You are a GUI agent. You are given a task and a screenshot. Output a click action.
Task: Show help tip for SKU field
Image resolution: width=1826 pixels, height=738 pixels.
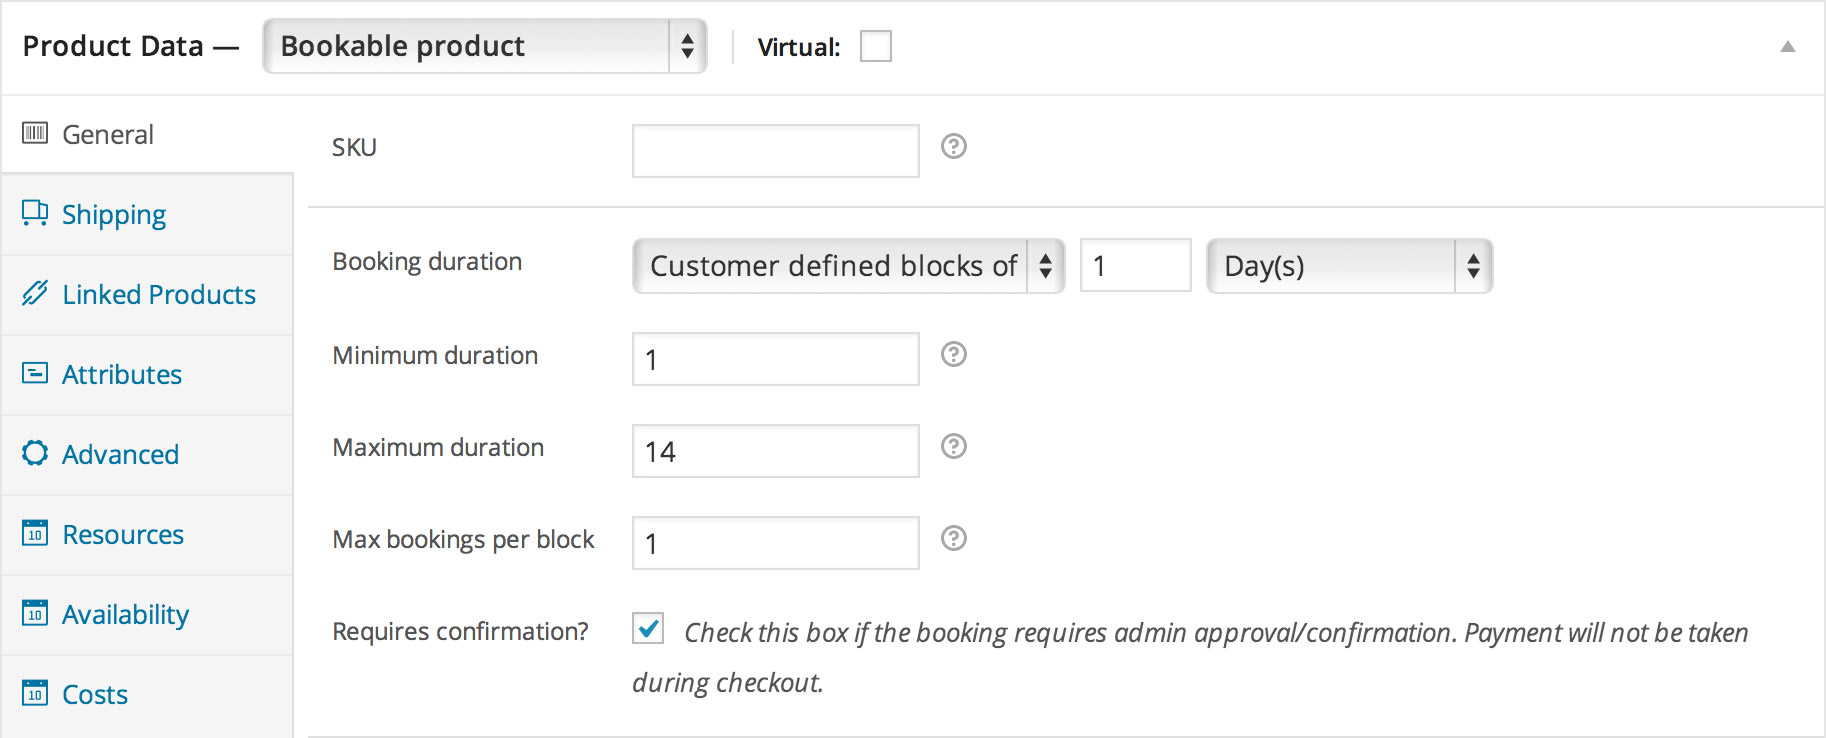954,146
